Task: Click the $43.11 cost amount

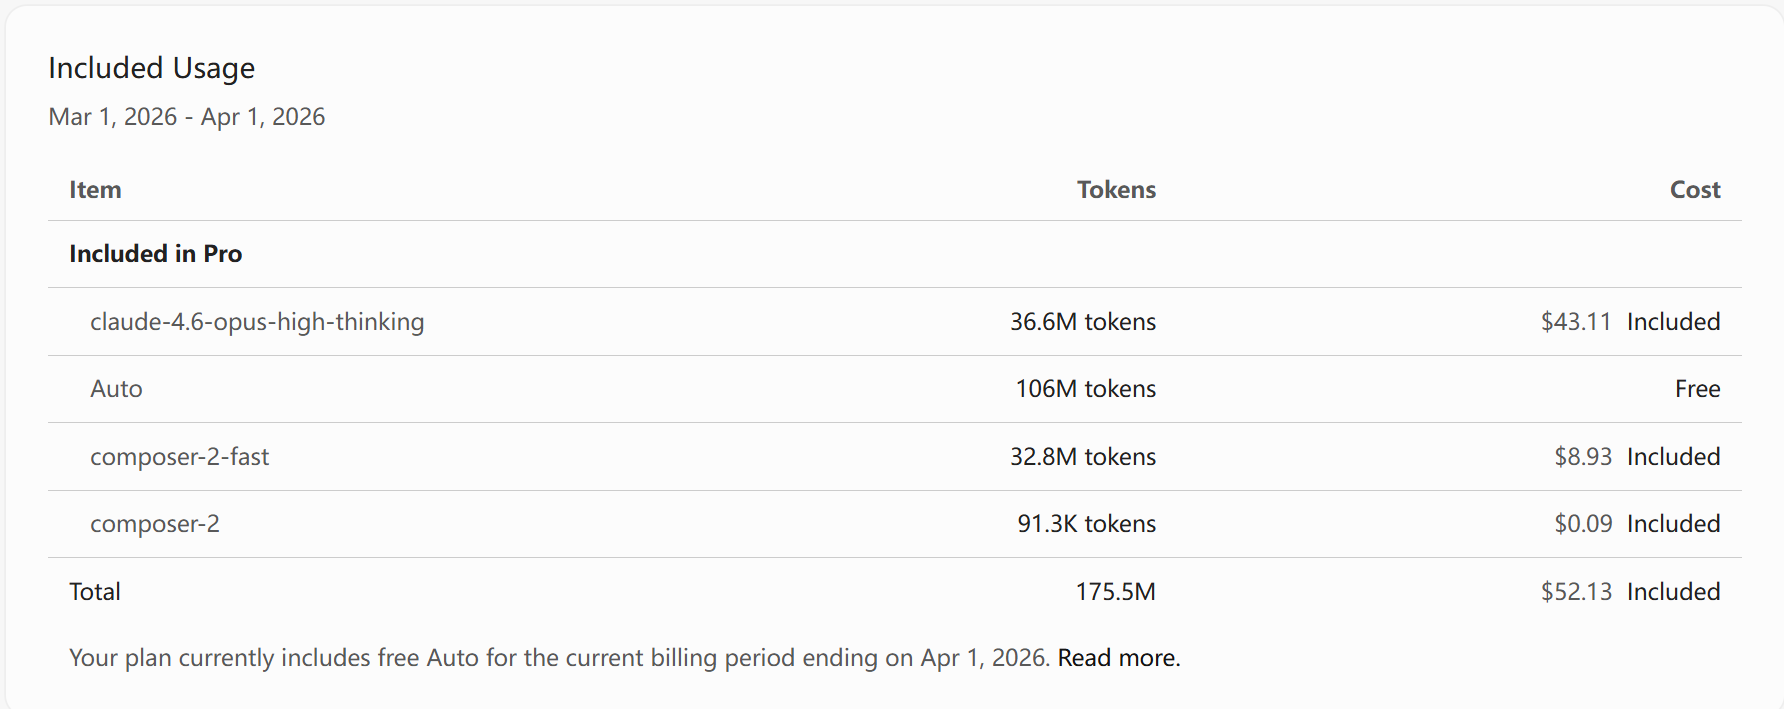Action: (x=1576, y=322)
